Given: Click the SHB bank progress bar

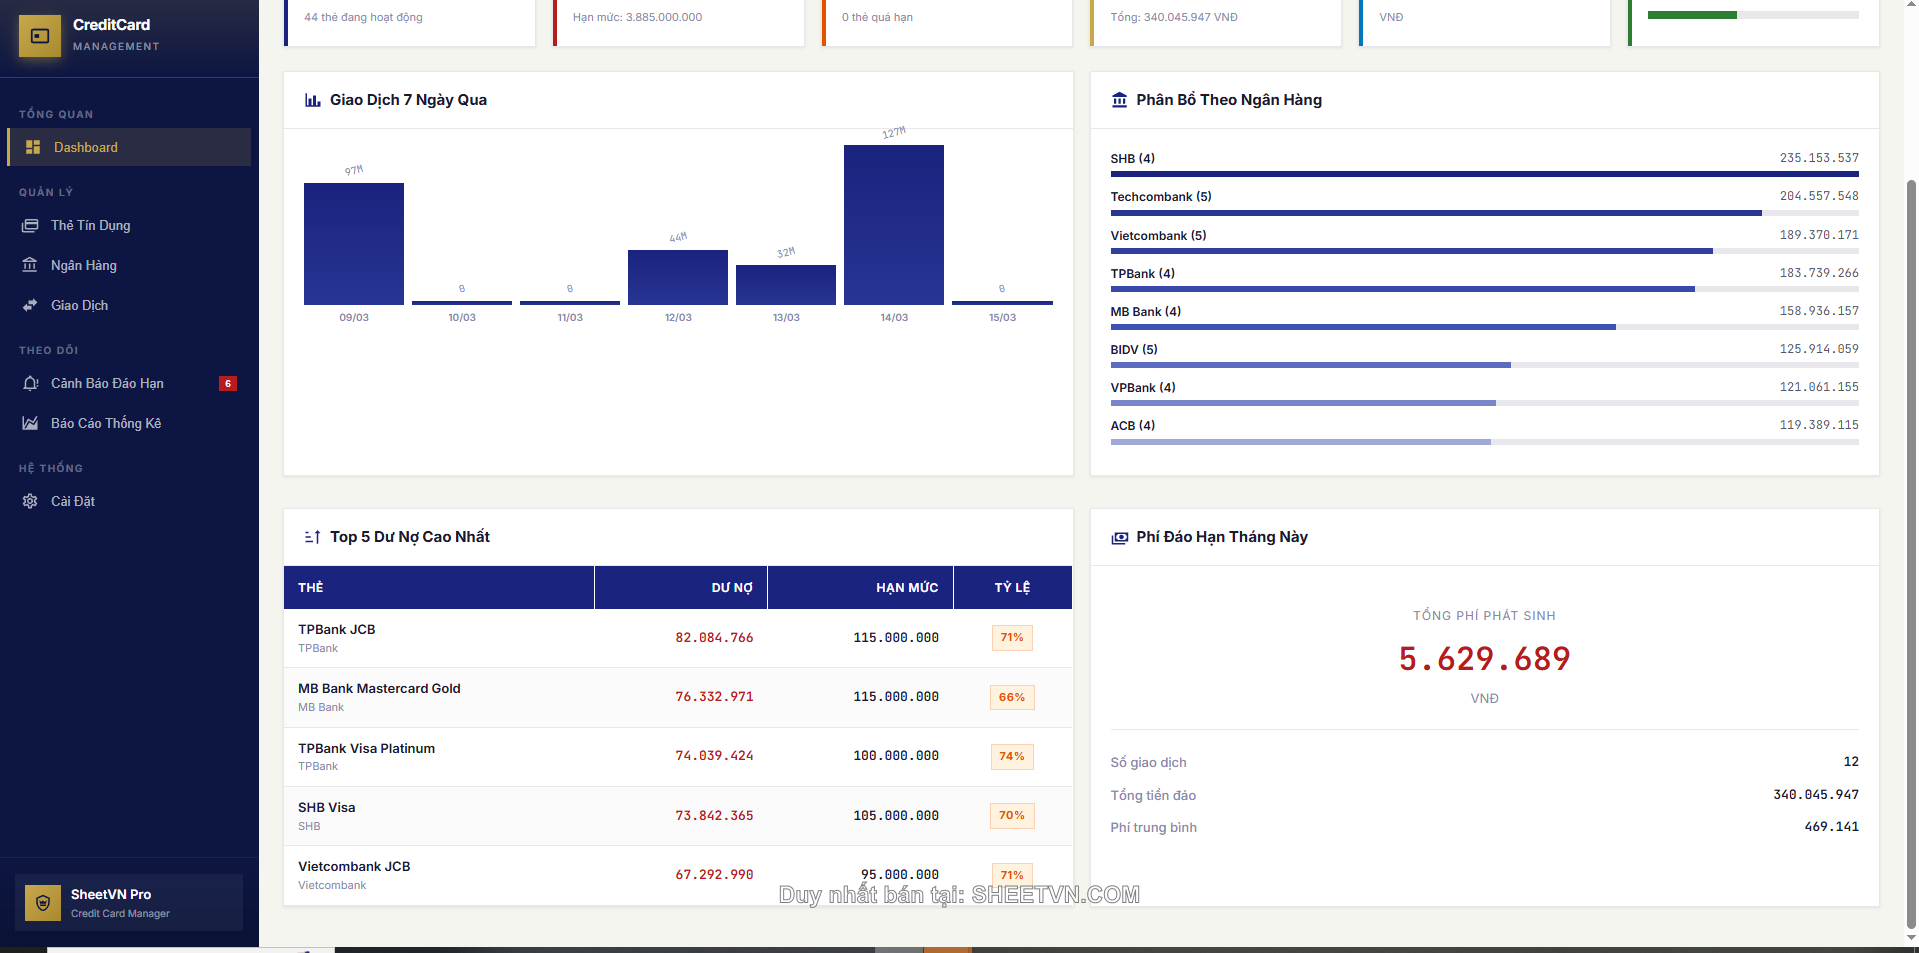Looking at the screenshot, I should click(x=1484, y=174).
